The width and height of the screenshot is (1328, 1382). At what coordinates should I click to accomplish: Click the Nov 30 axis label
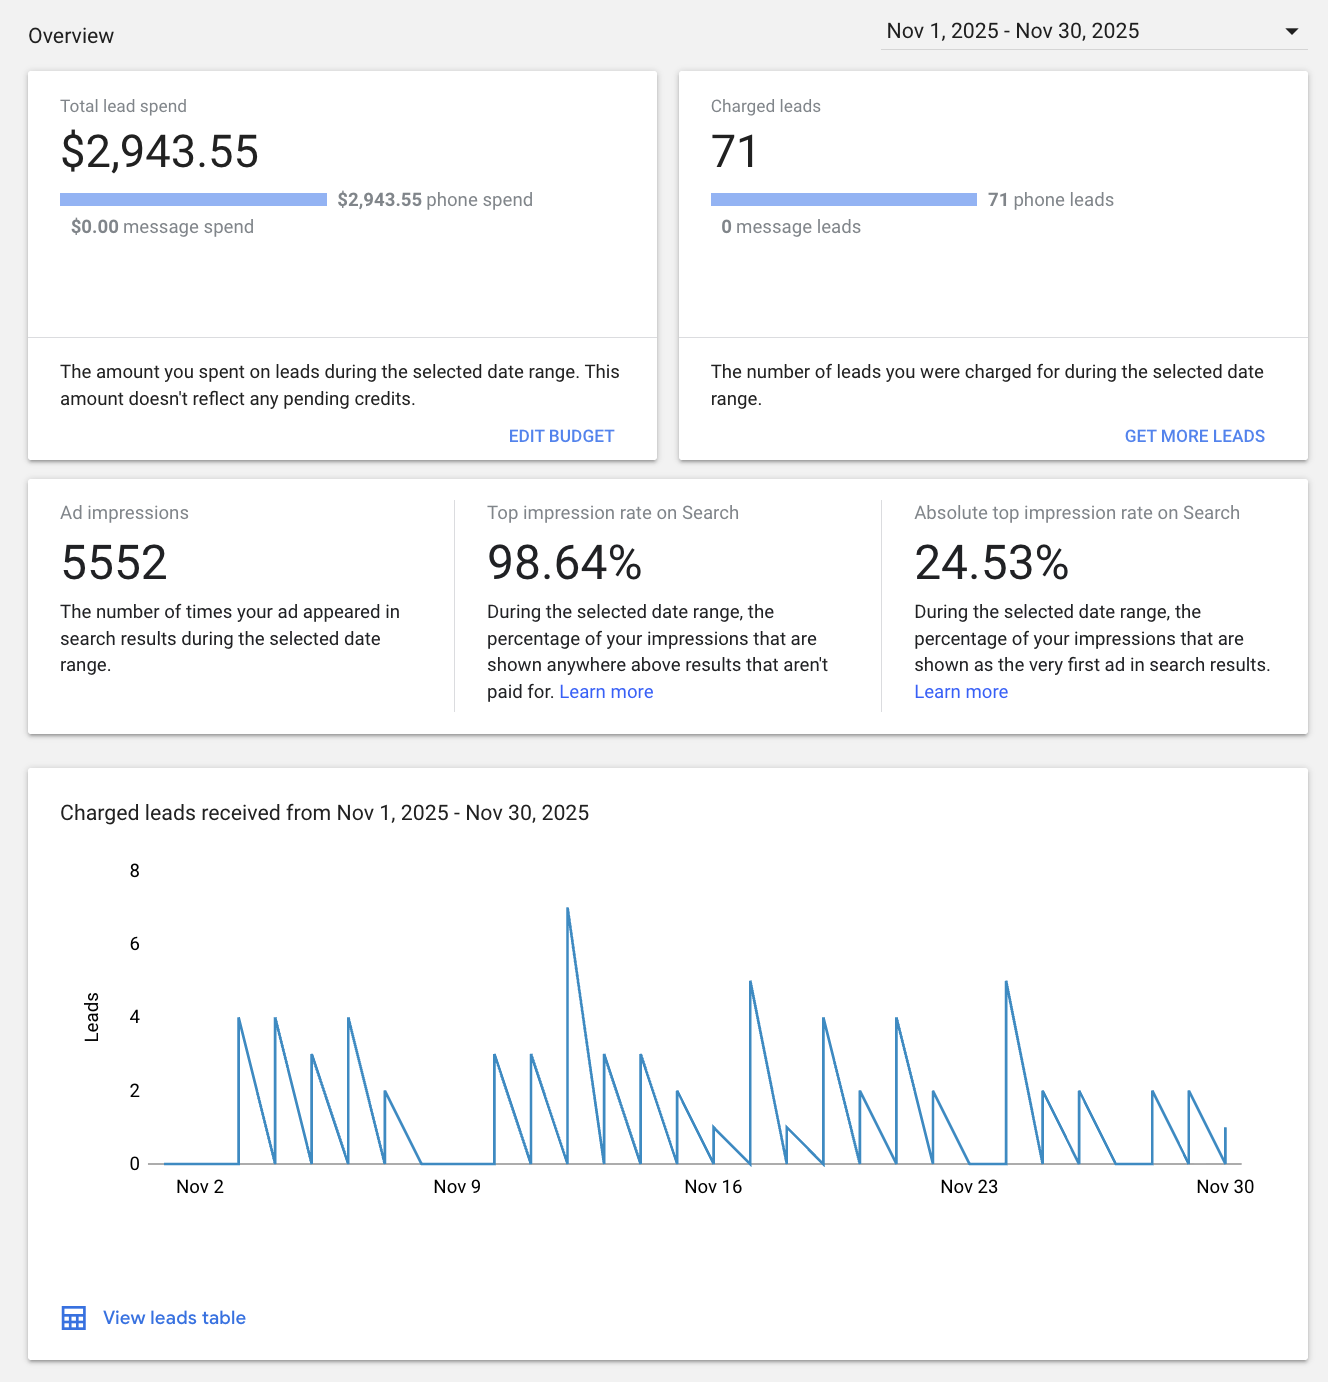coord(1225,1187)
